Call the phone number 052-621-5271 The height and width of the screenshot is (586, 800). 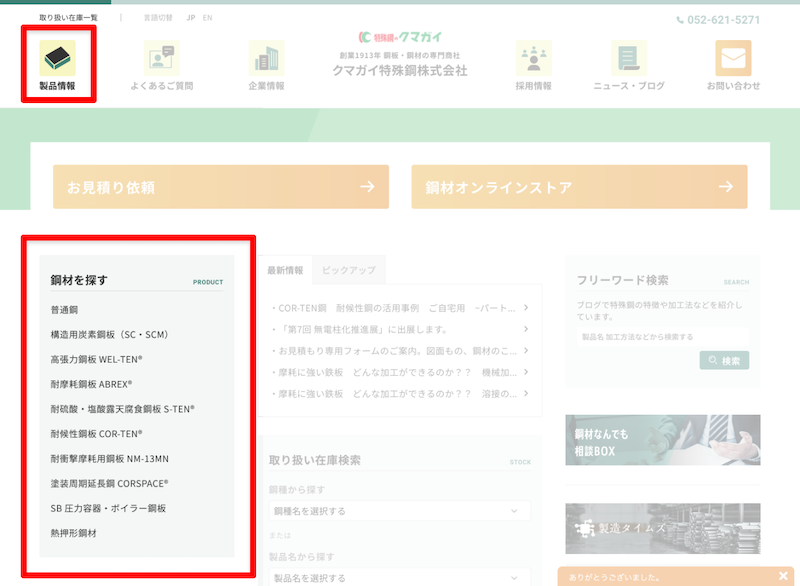click(723, 20)
